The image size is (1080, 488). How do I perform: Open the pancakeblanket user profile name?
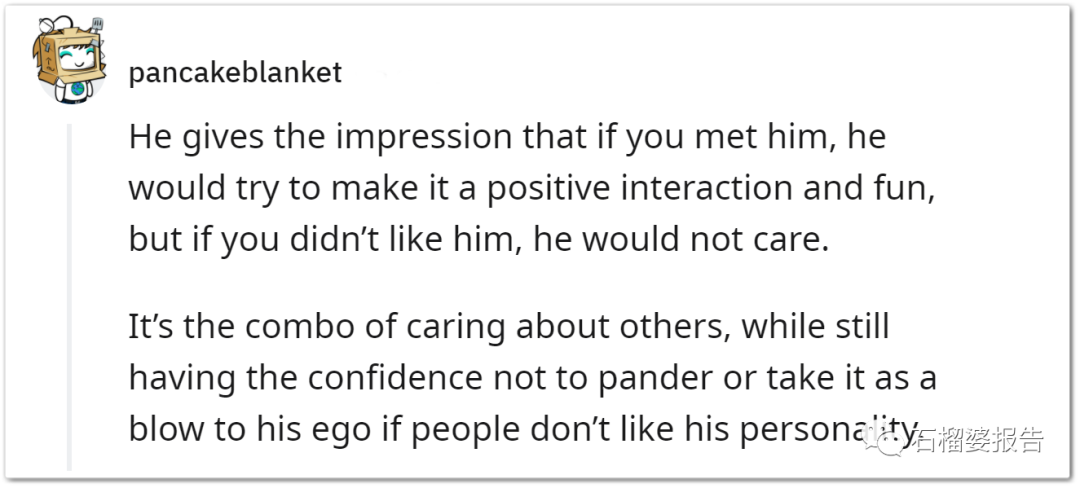tap(235, 72)
